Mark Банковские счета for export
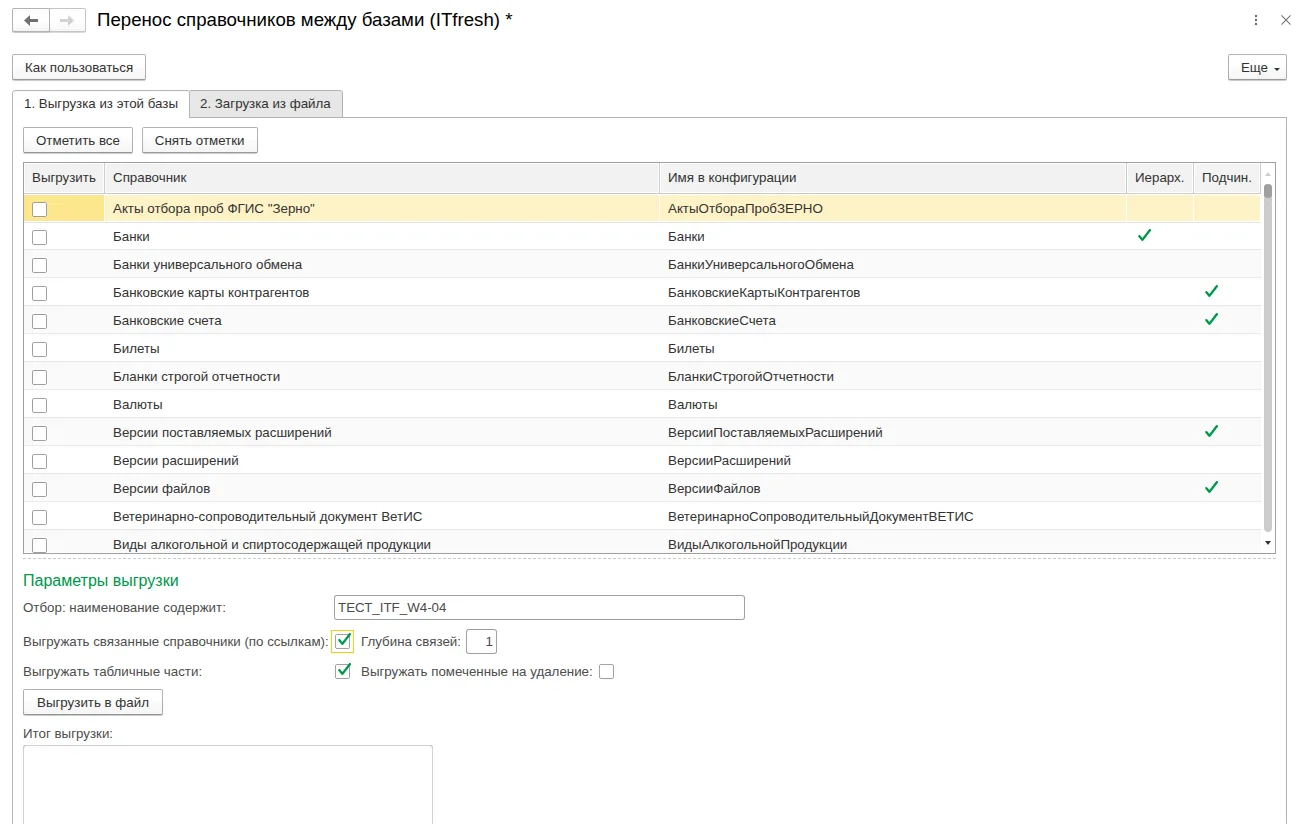This screenshot has width=1307, height=836. pyautogui.click(x=39, y=321)
